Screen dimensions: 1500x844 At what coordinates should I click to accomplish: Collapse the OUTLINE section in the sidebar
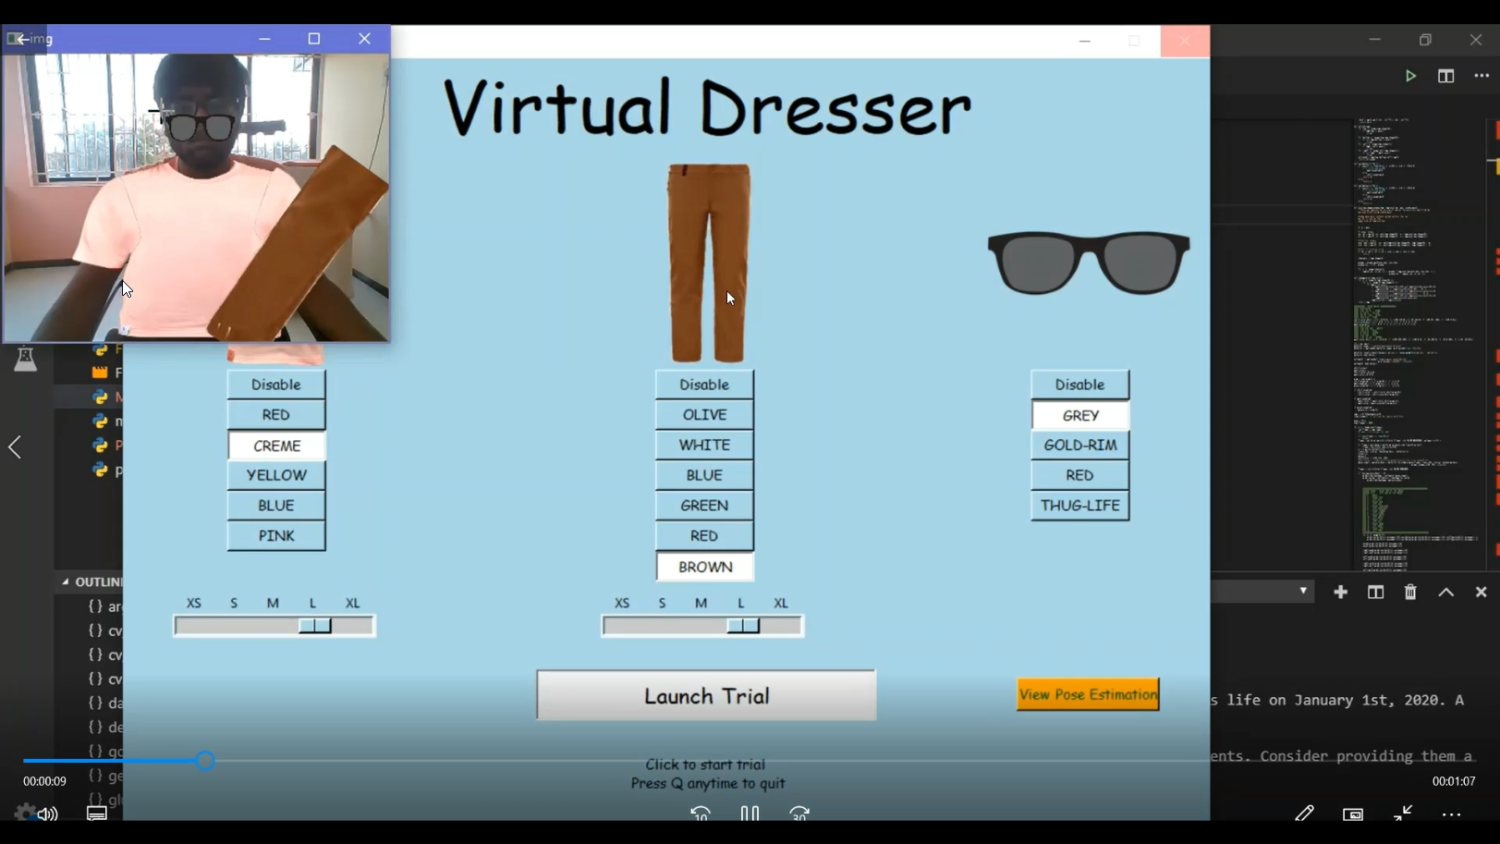(66, 581)
